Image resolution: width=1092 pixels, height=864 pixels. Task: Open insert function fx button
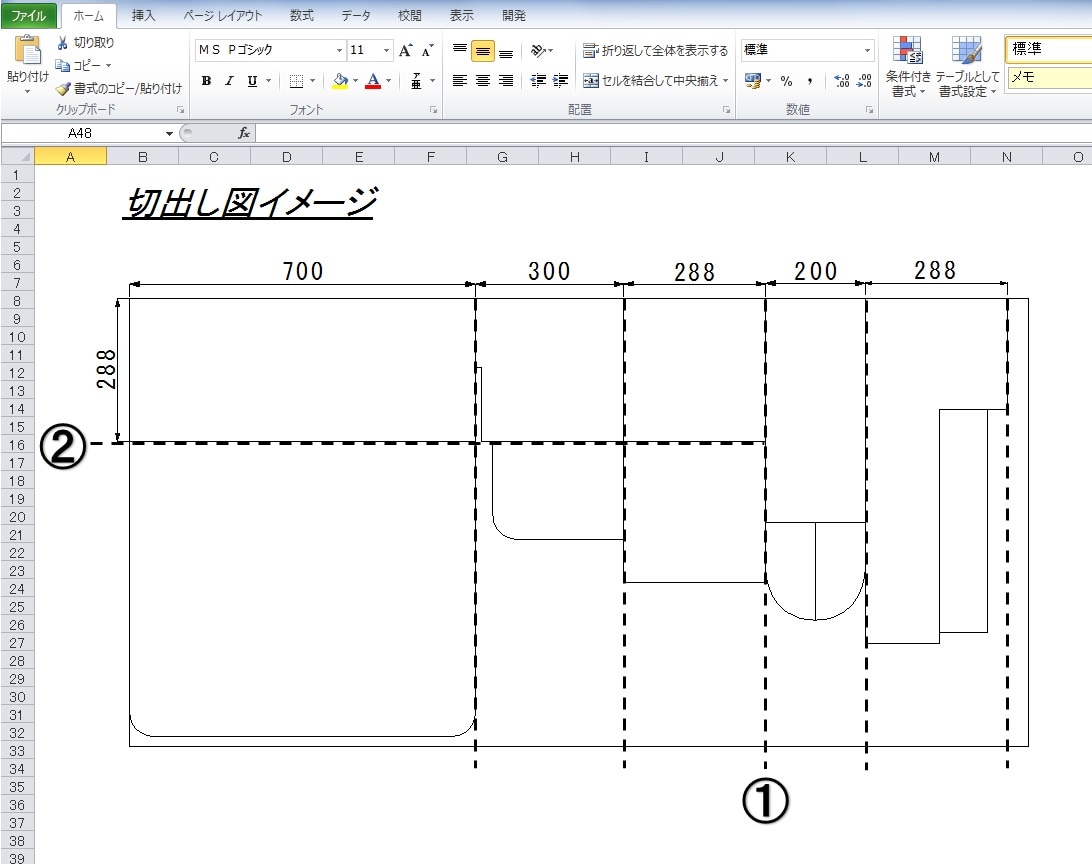(x=244, y=132)
